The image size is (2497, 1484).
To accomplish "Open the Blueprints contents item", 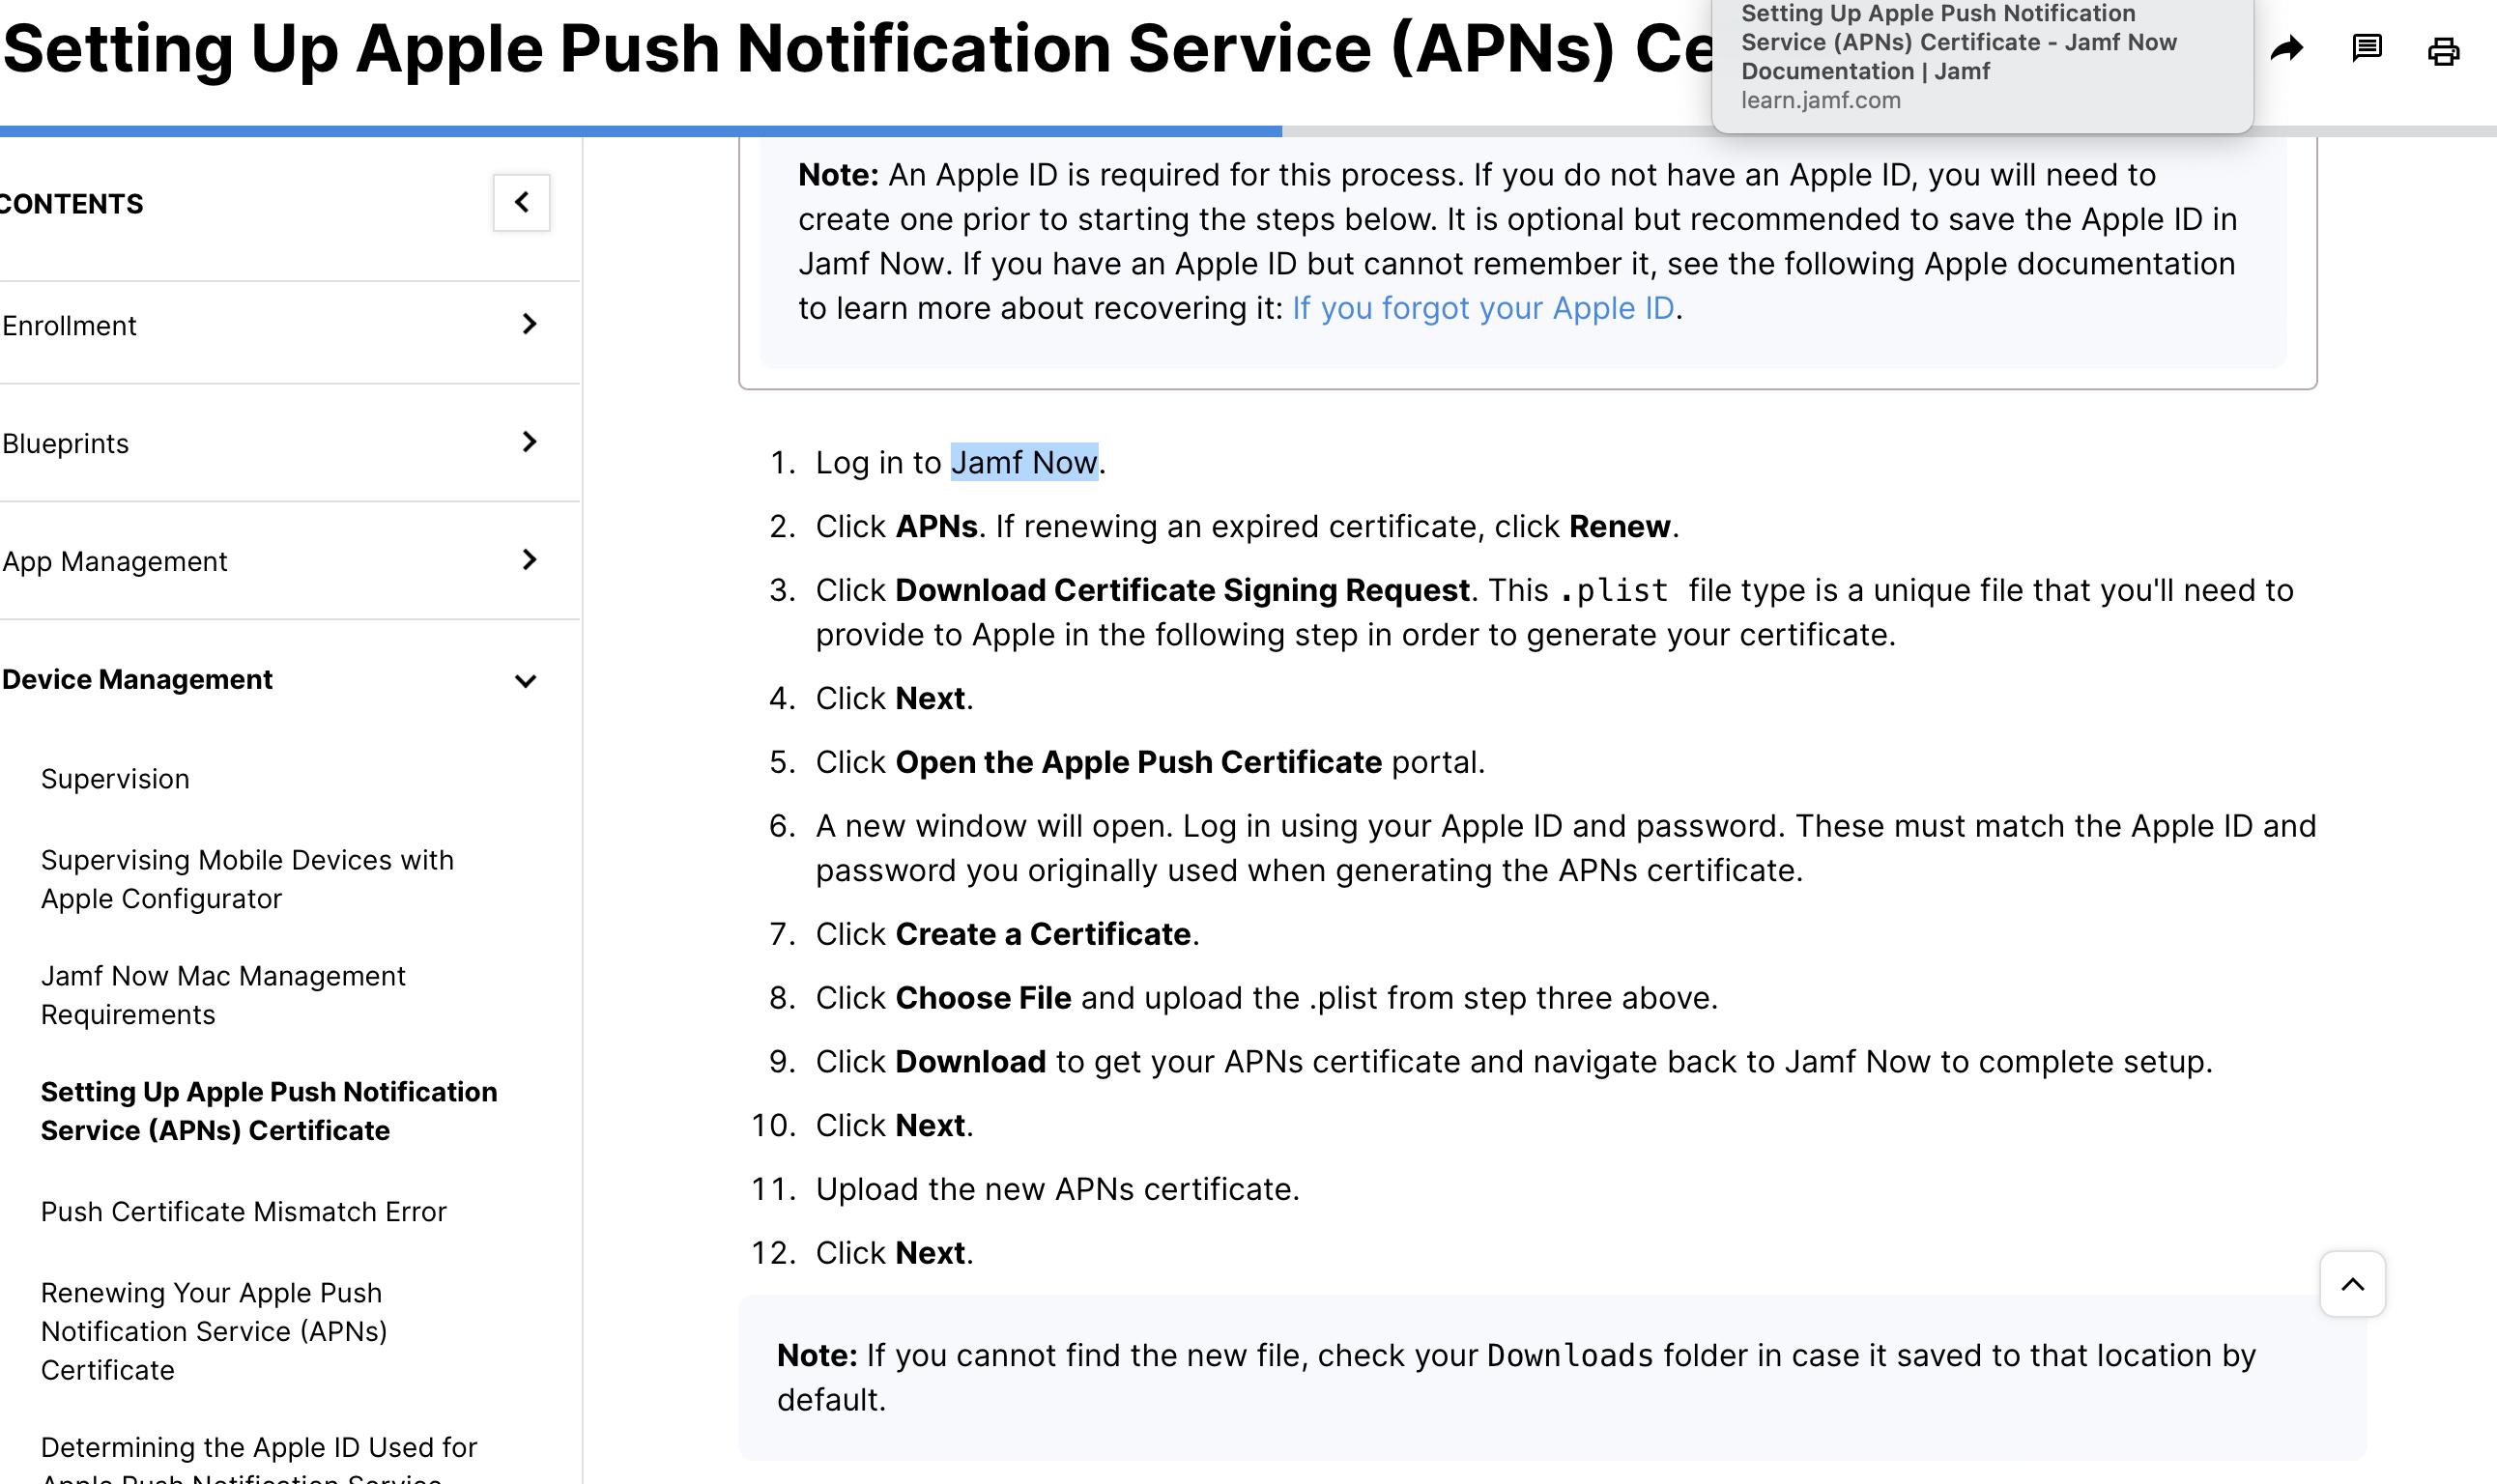I will click(65, 444).
